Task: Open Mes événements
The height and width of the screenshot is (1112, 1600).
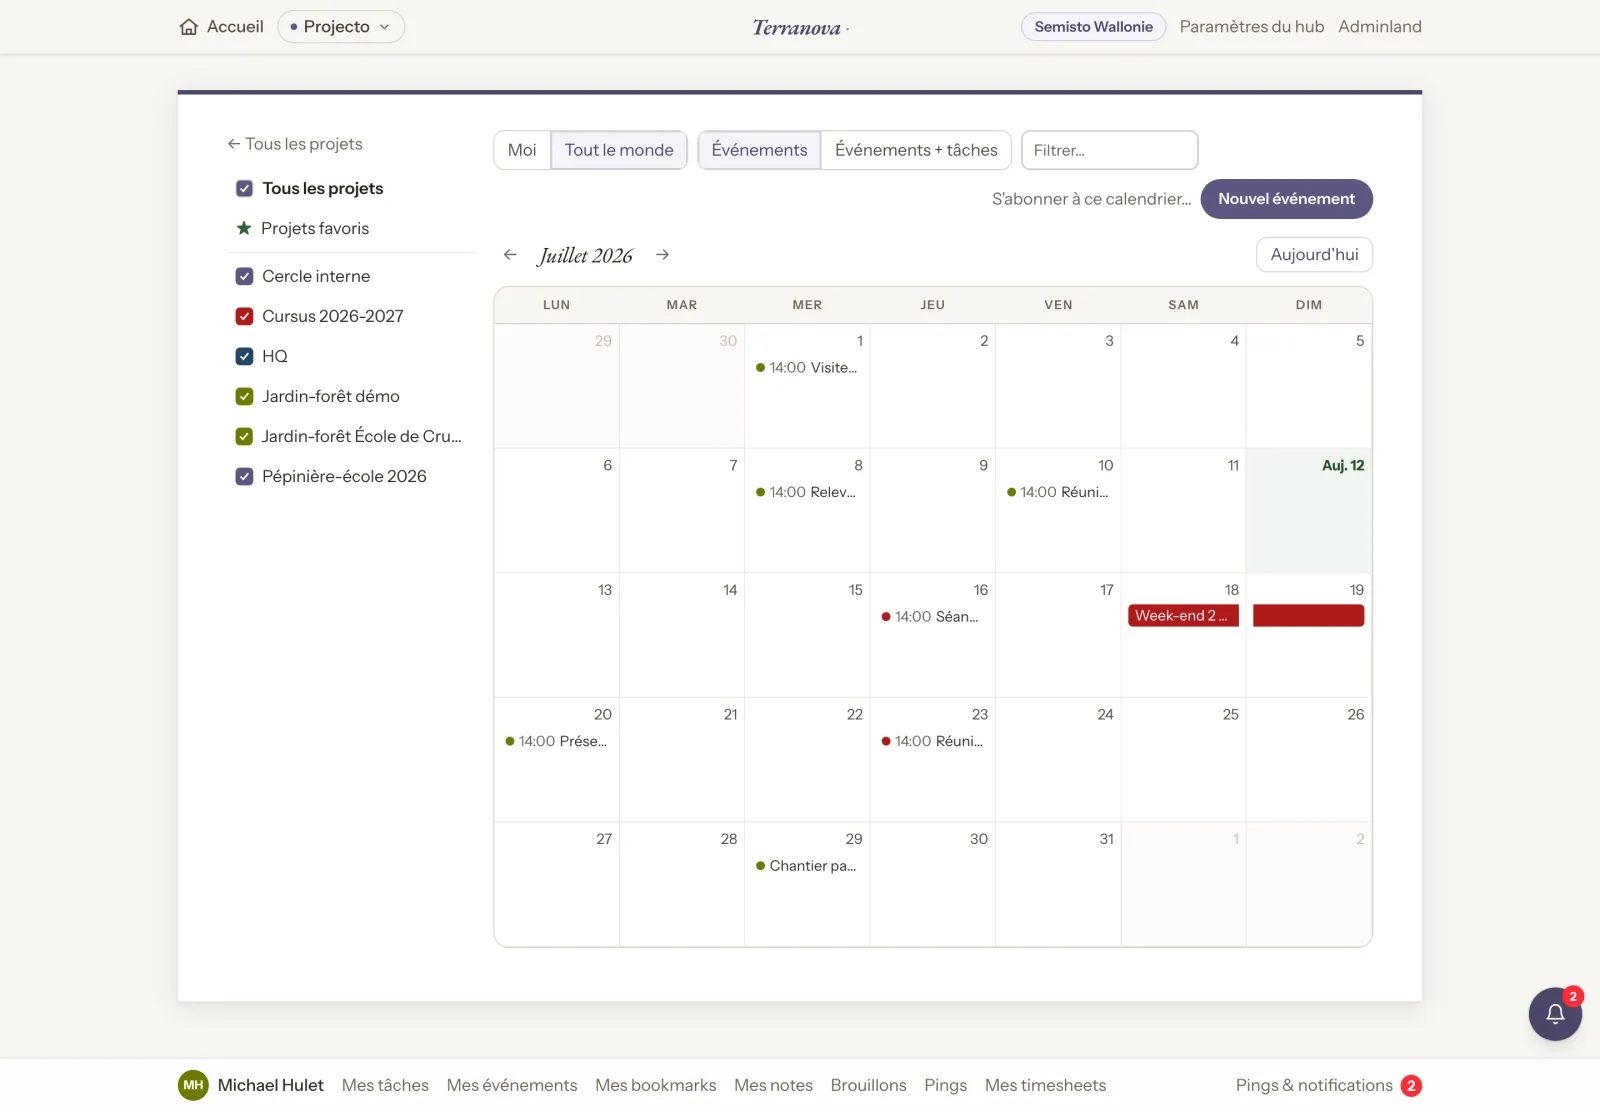Action: click(x=512, y=1085)
